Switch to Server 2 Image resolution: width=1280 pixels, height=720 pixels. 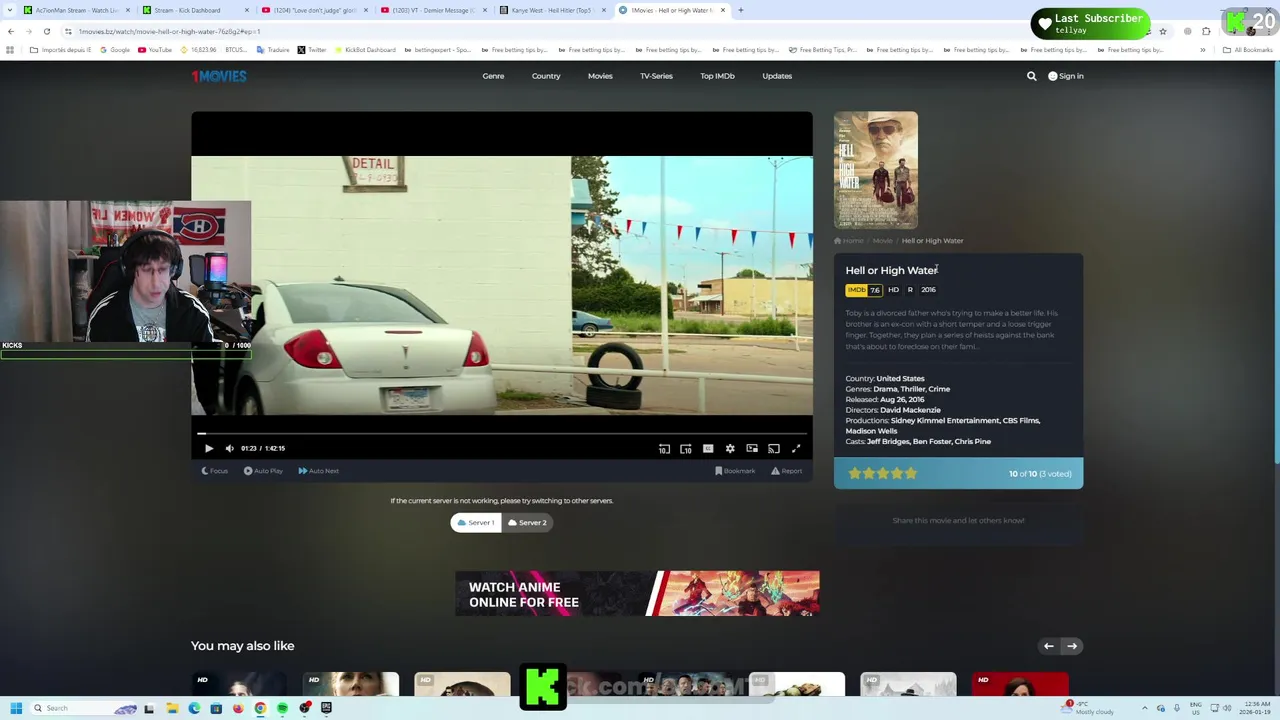(527, 522)
